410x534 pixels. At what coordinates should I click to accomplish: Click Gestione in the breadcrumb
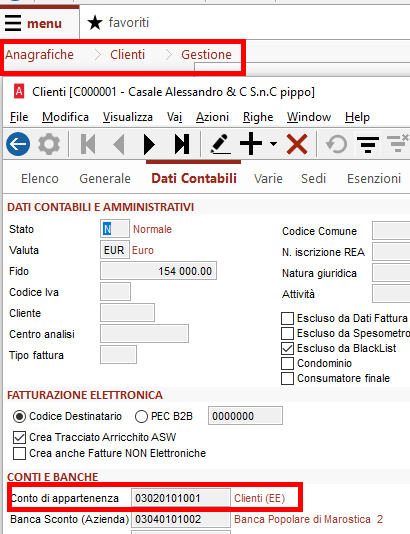[206, 54]
